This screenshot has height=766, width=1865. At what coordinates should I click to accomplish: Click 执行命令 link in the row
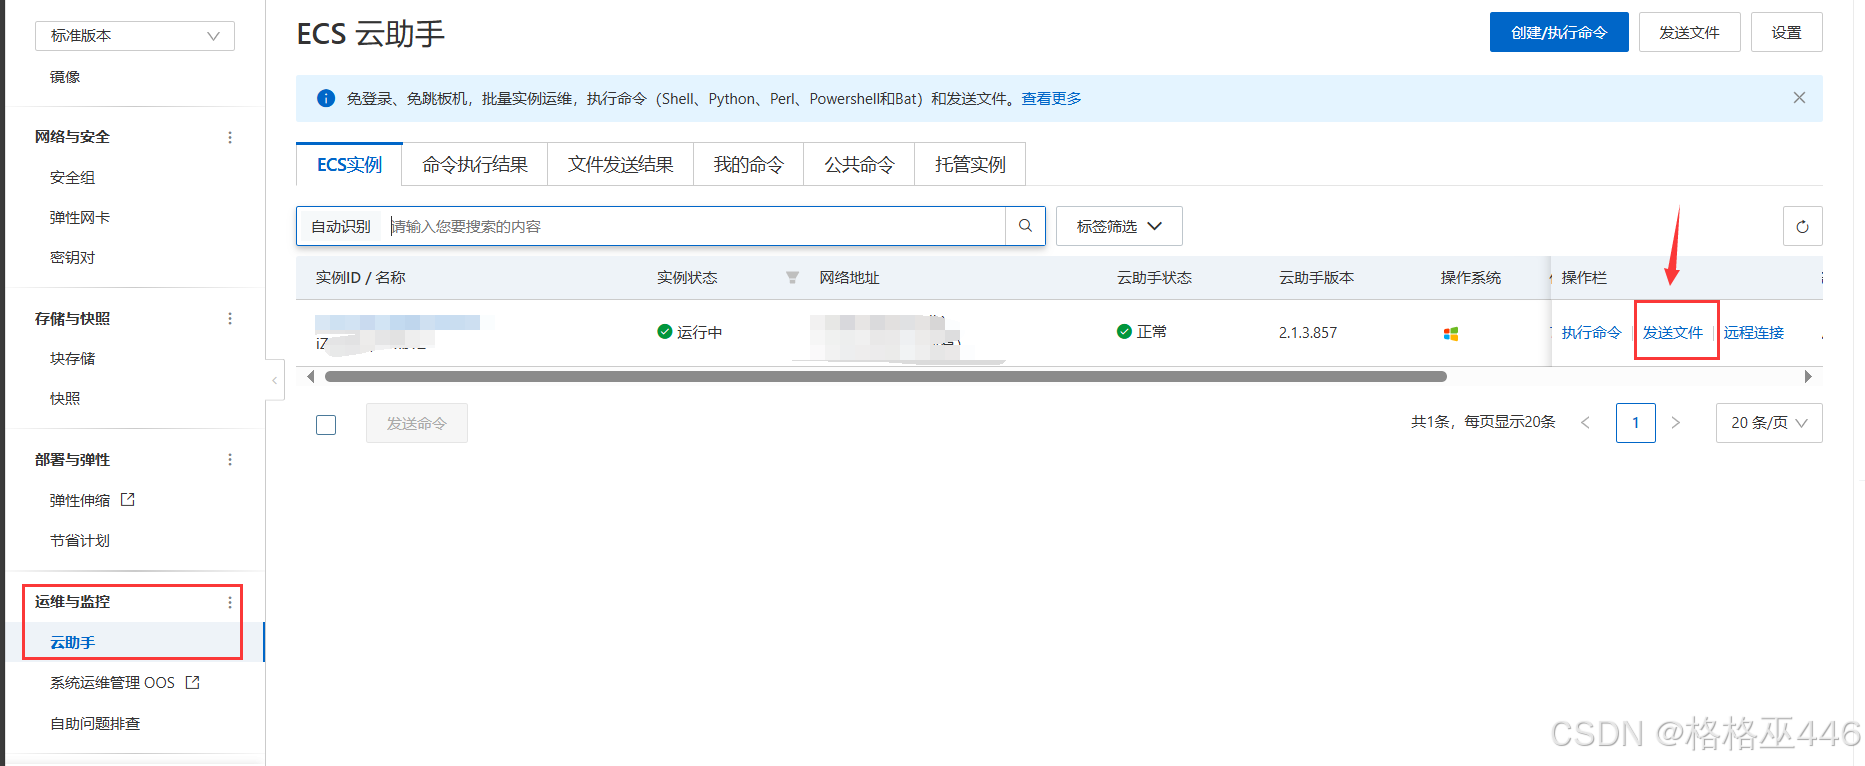[x=1591, y=332]
